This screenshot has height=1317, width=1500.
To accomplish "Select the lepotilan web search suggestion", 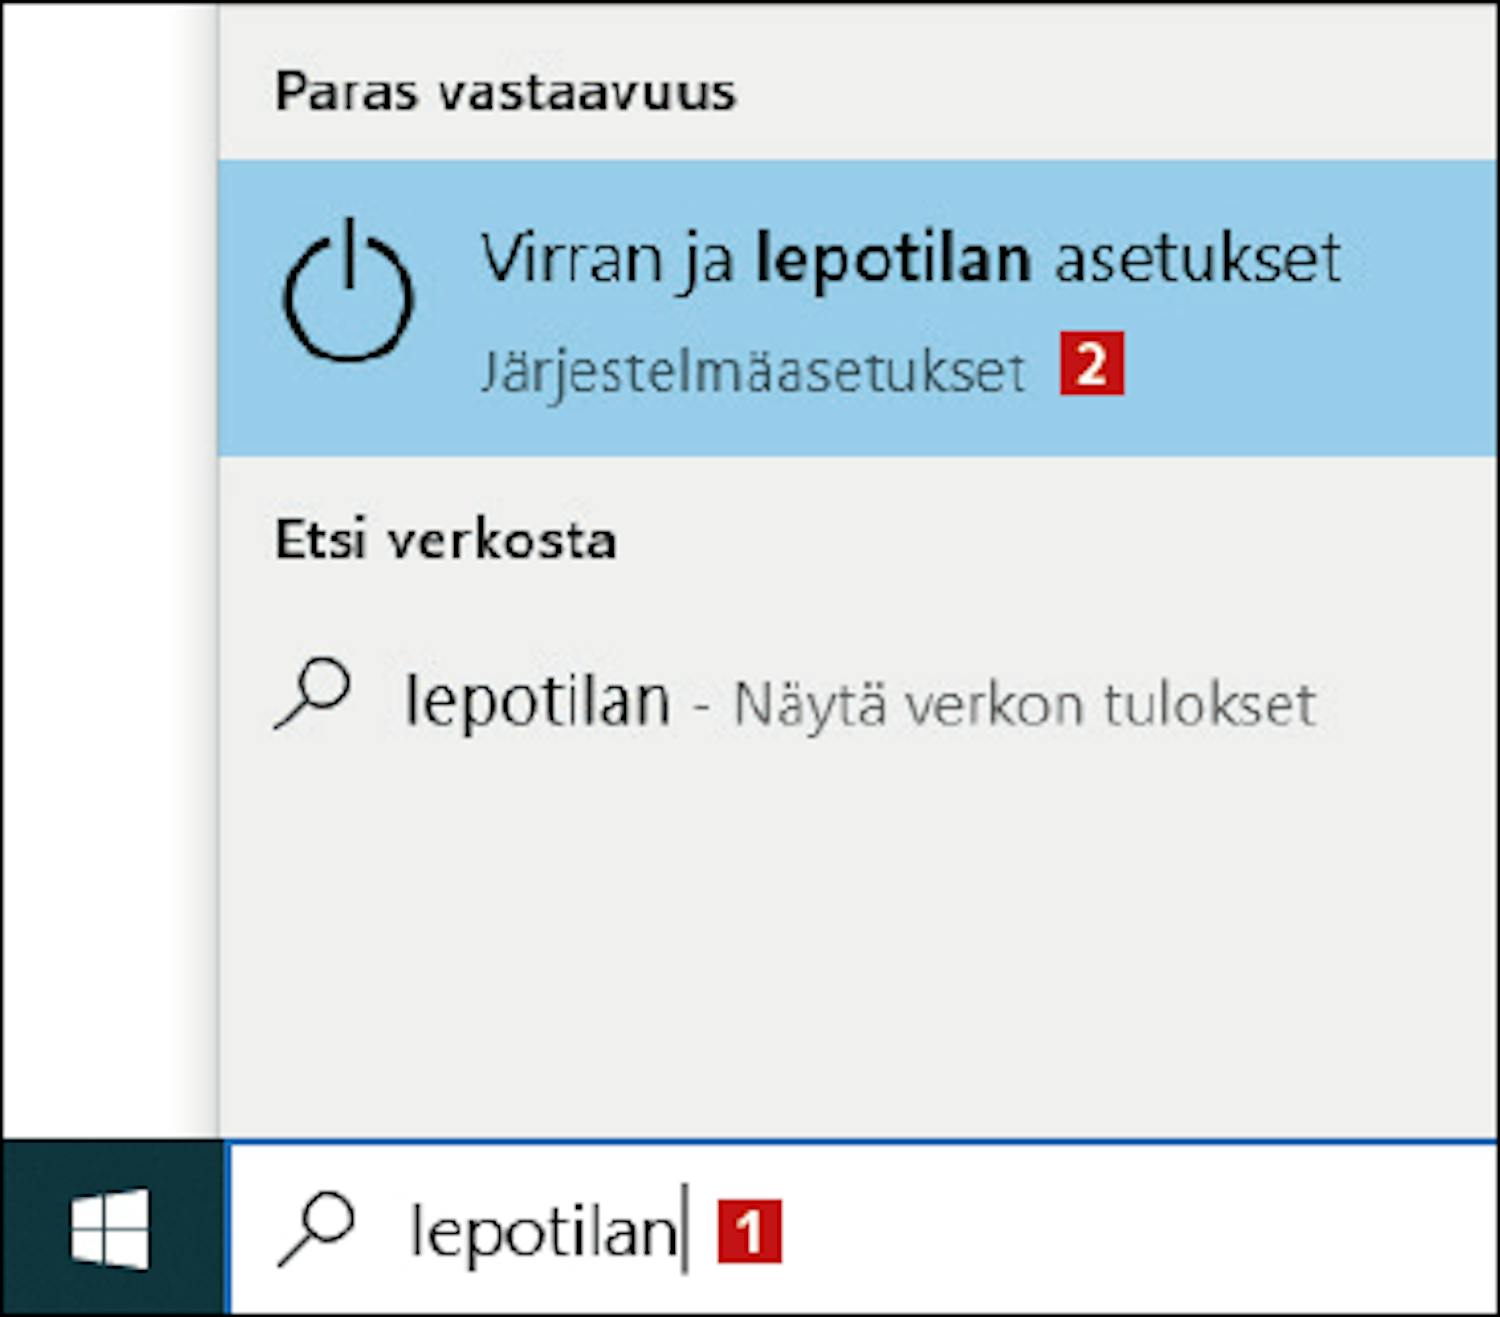I will (857, 700).
